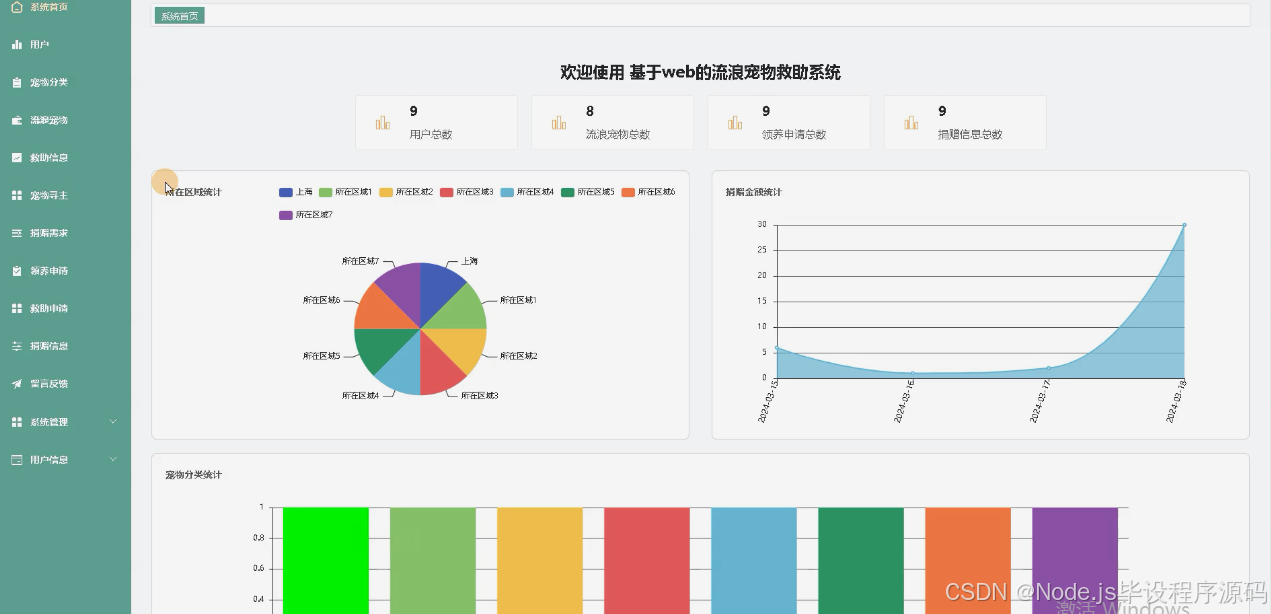The height and width of the screenshot is (614, 1271).
Task: Click the bar icon on 用户总数 card
Action: [383, 122]
